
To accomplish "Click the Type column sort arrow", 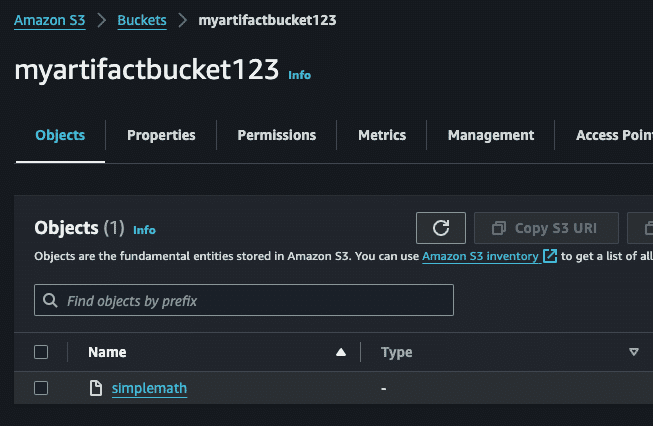I will [633, 352].
